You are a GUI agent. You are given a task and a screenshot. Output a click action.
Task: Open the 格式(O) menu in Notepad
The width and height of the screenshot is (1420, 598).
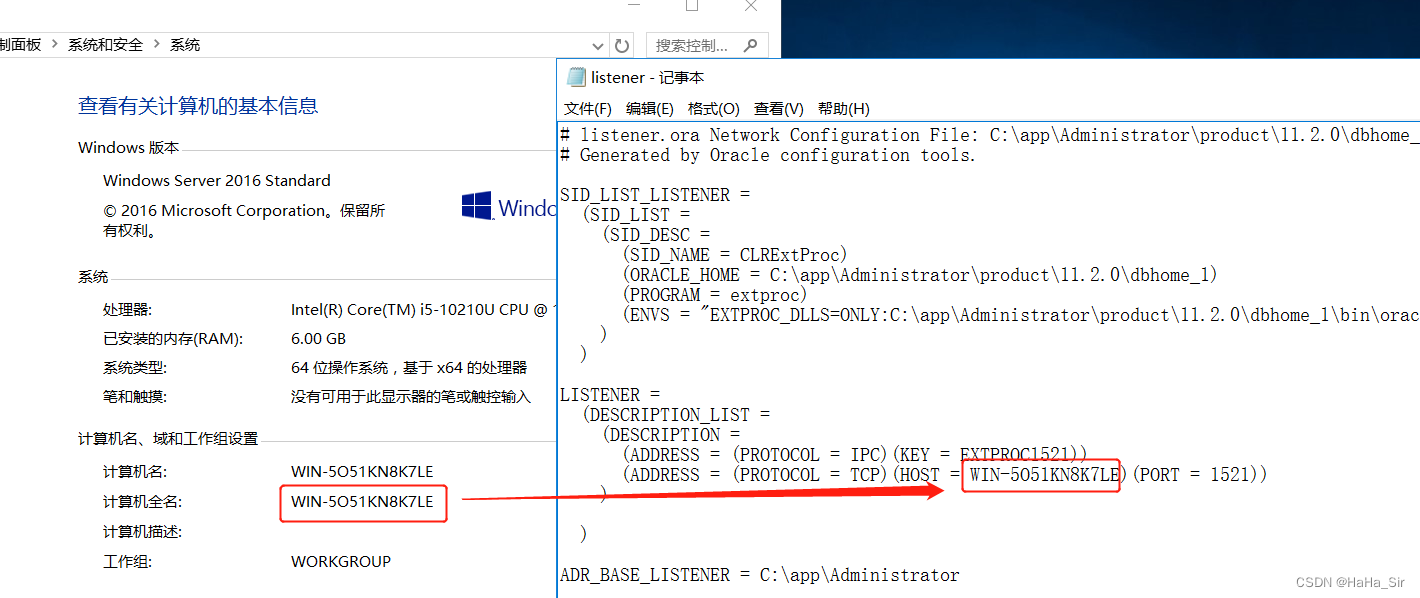pyautogui.click(x=714, y=108)
